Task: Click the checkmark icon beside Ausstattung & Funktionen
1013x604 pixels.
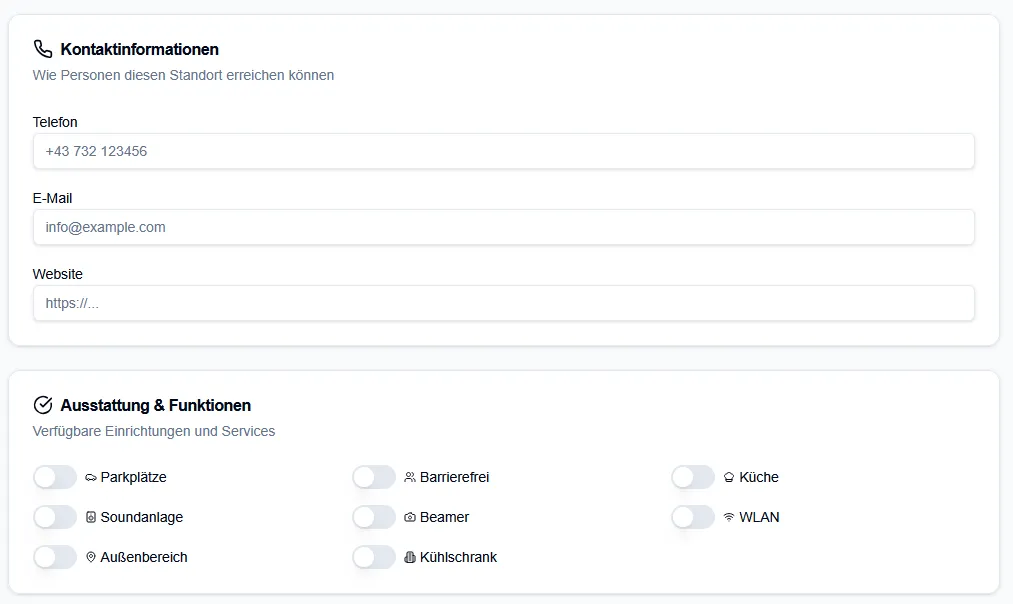Action: (x=43, y=405)
